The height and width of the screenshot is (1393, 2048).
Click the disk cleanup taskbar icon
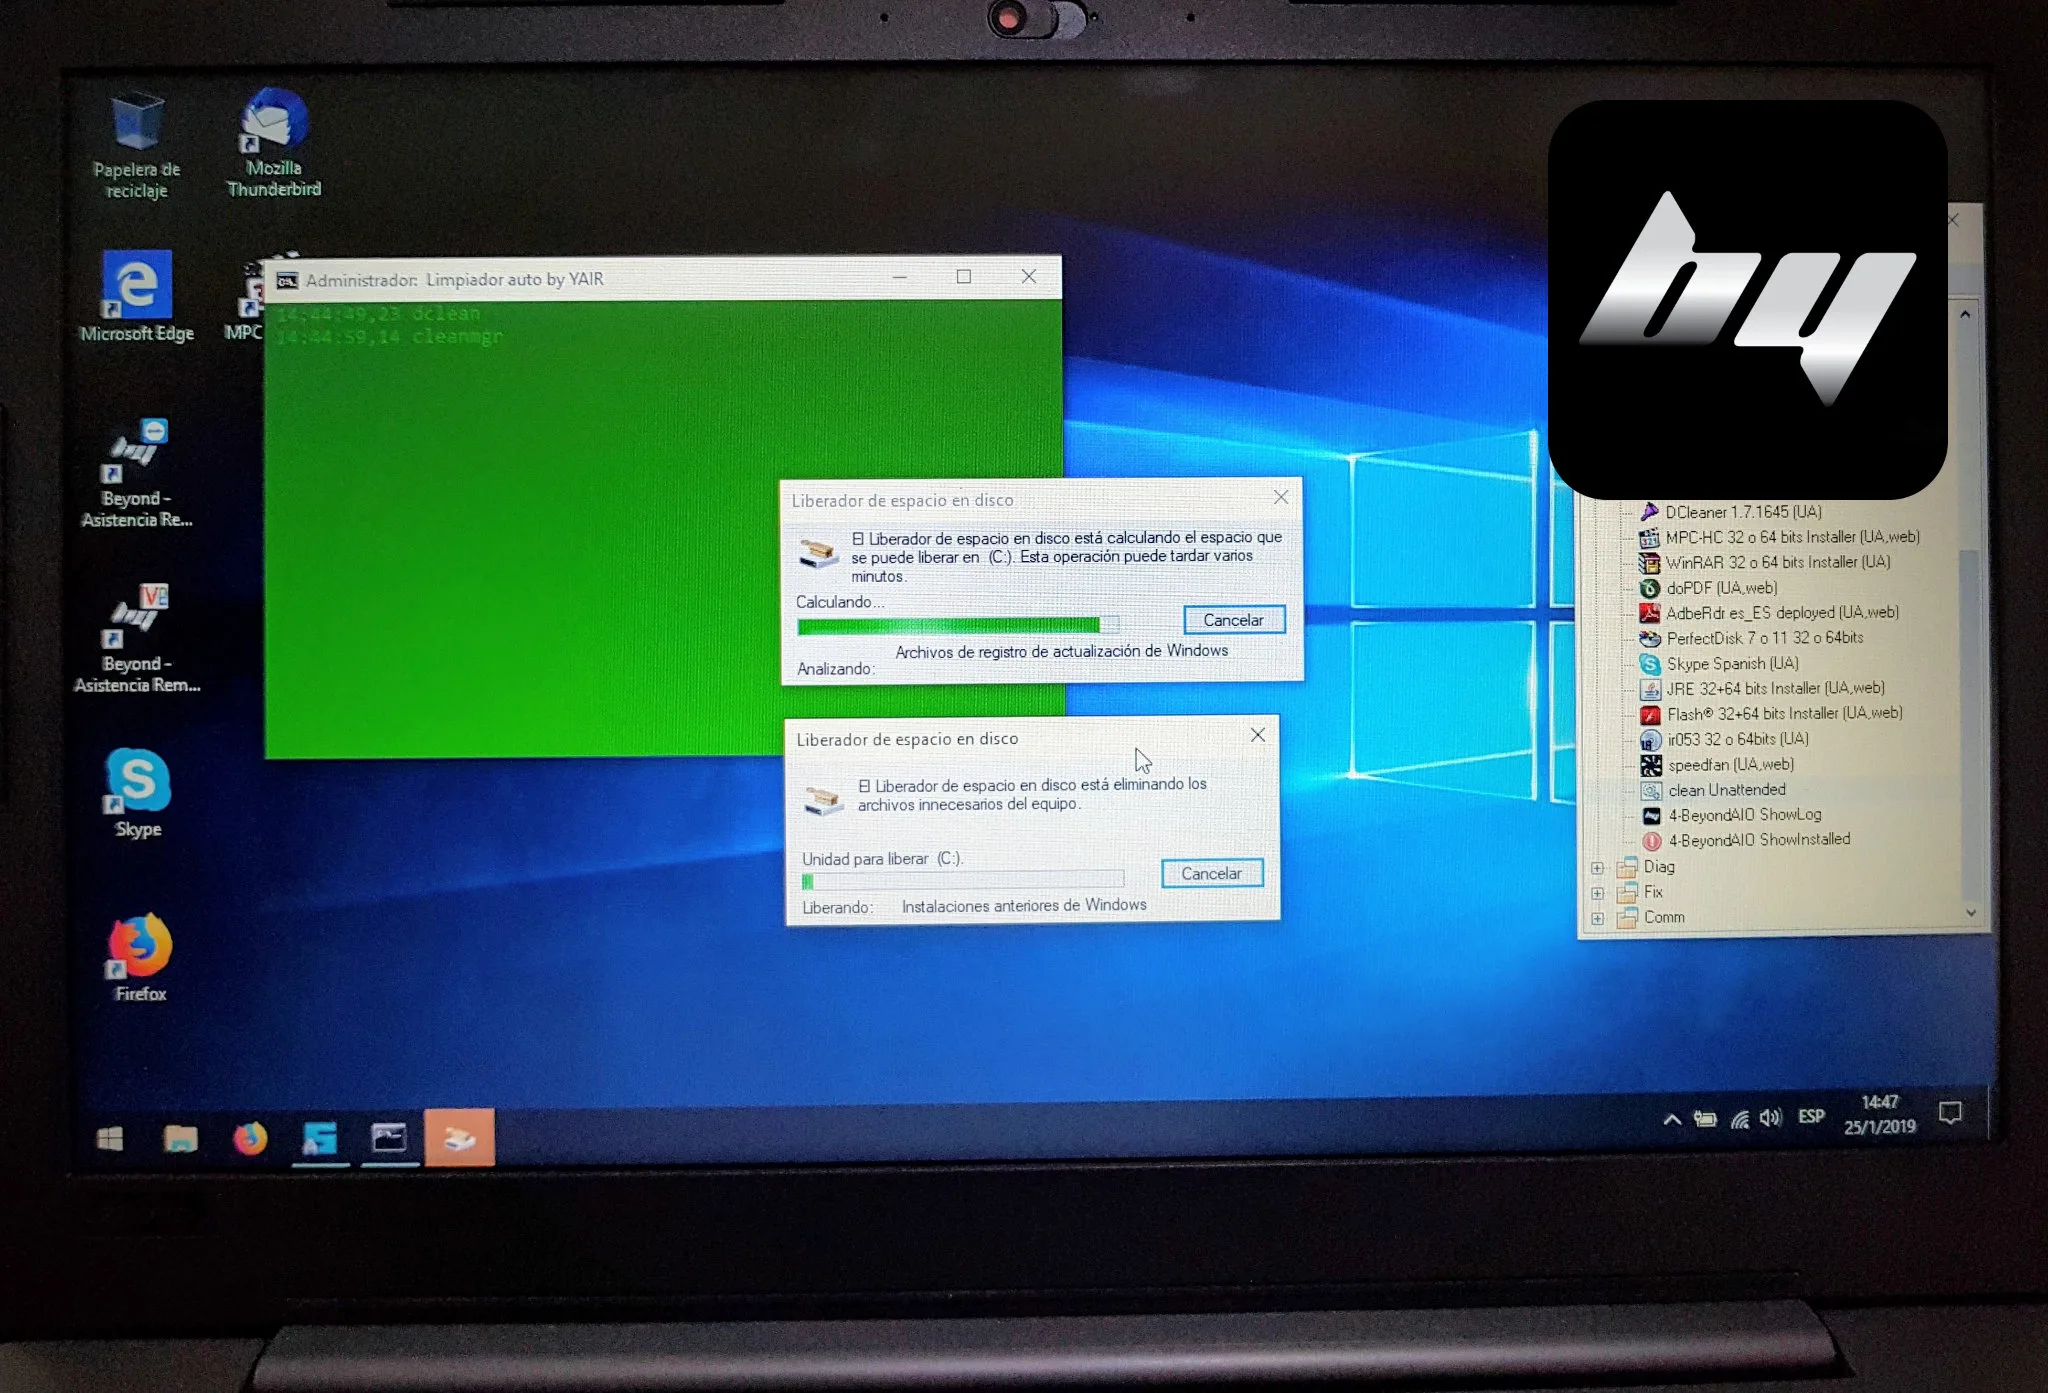tap(459, 1138)
